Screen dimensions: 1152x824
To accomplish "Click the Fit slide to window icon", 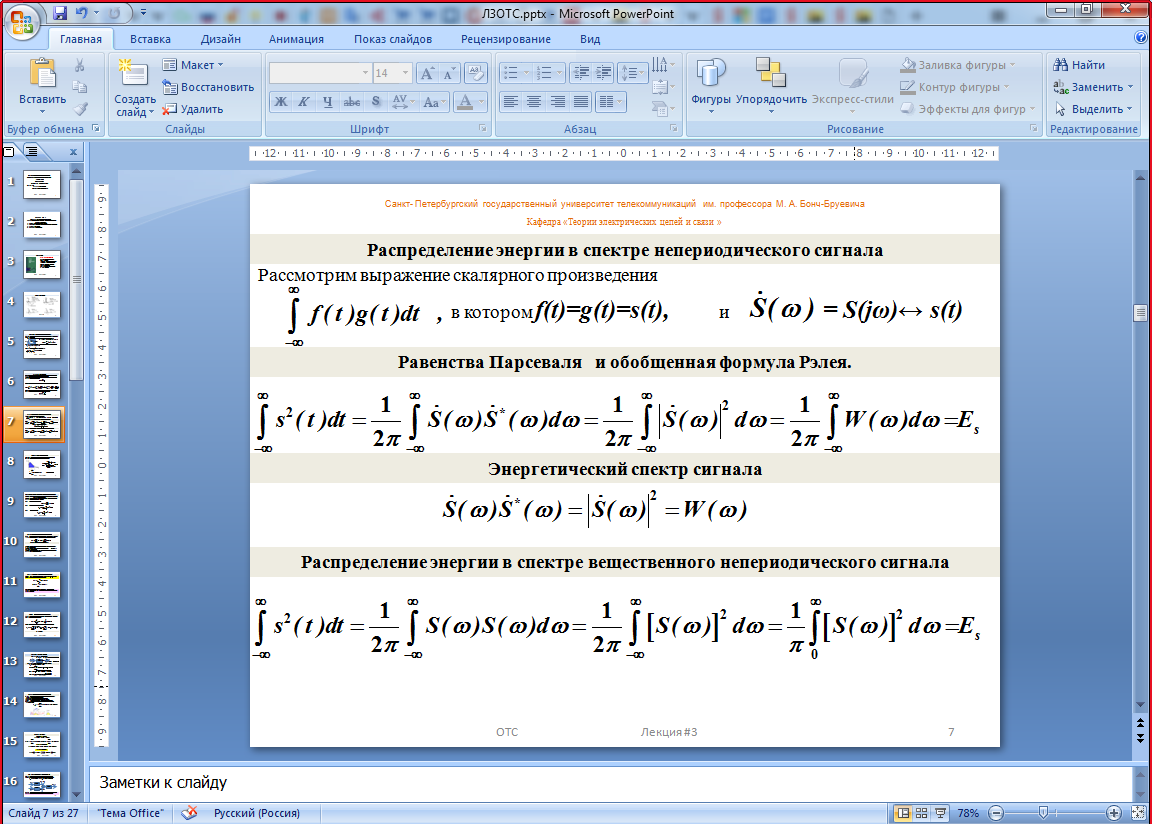I will (x=1139, y=813).
